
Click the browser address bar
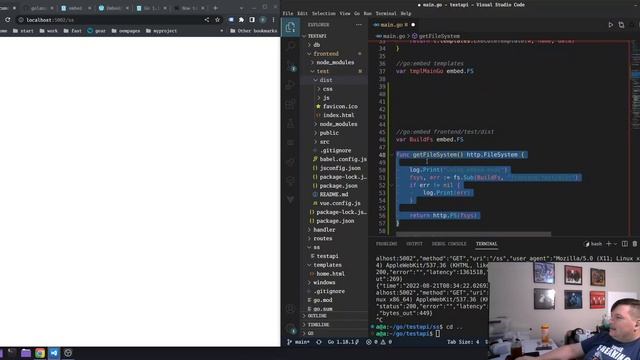click(x=110, y=20)
